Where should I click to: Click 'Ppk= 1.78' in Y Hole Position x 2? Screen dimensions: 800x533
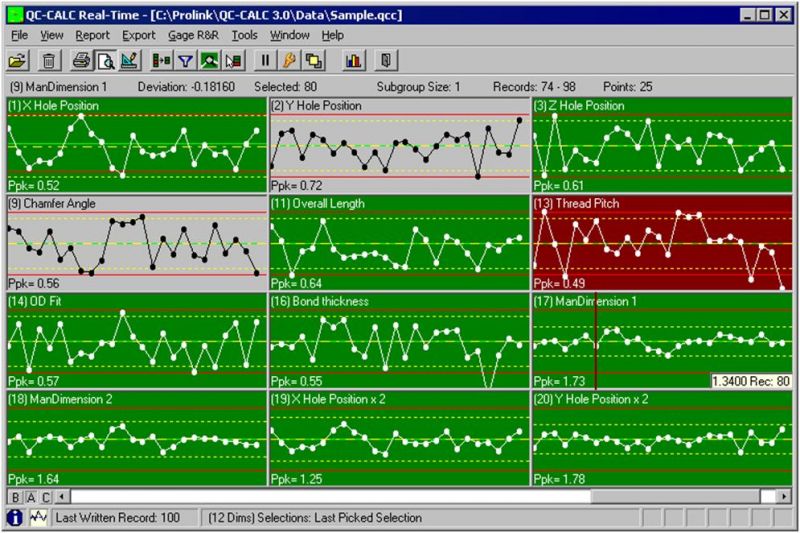click(559, 479)
